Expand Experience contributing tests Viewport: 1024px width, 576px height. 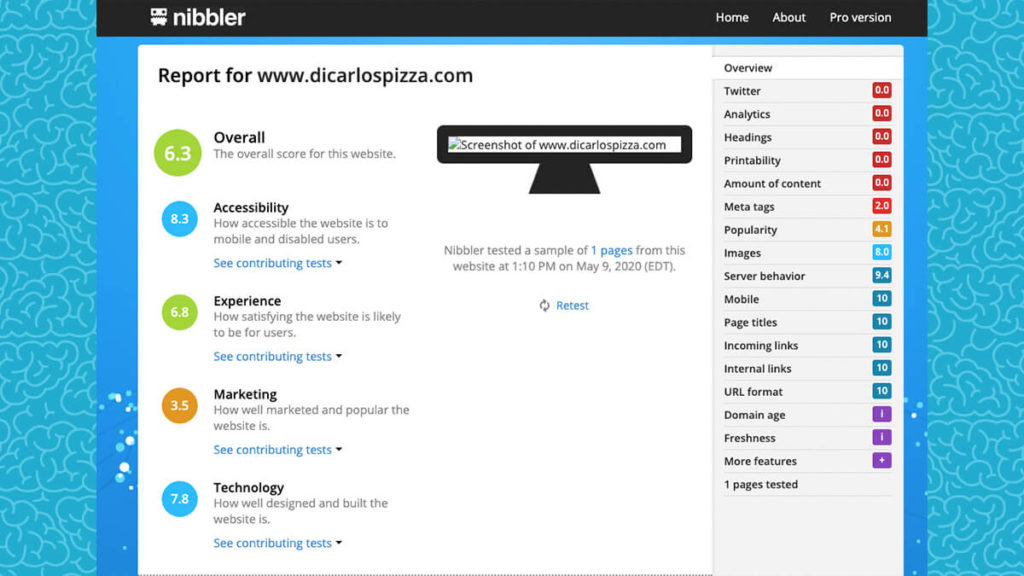pos(277,356)
